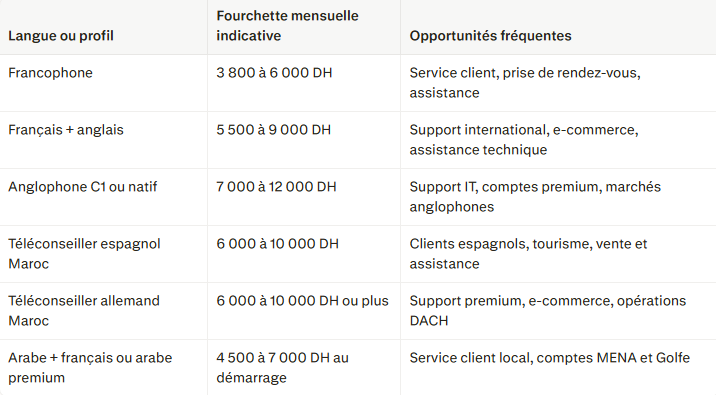Click the 'Fourchette mensuelle indicative' header
Screen dimensions: 716x395
point(287,26)
